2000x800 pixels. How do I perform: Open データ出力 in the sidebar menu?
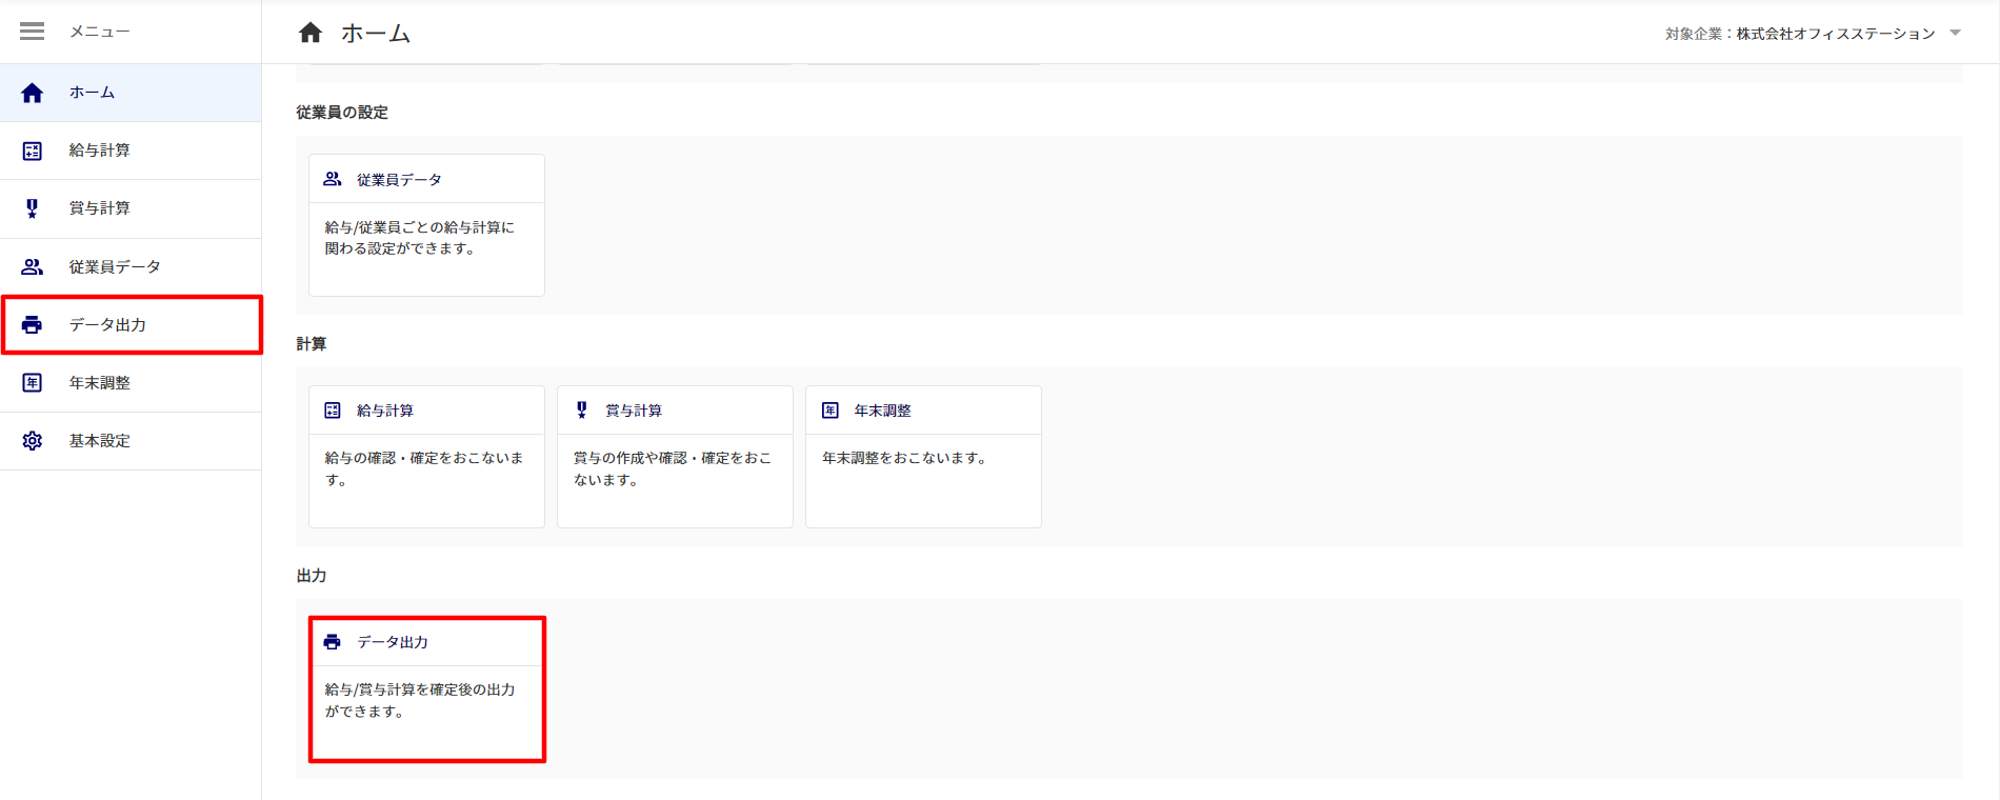pyautogui.click(x=131, y=325)
